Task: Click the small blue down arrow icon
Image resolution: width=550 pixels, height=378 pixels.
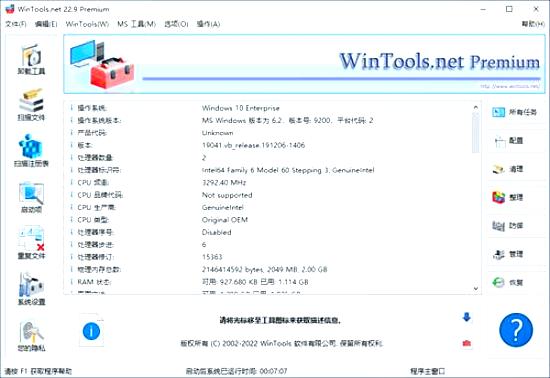Action: [x=467, y=317]
